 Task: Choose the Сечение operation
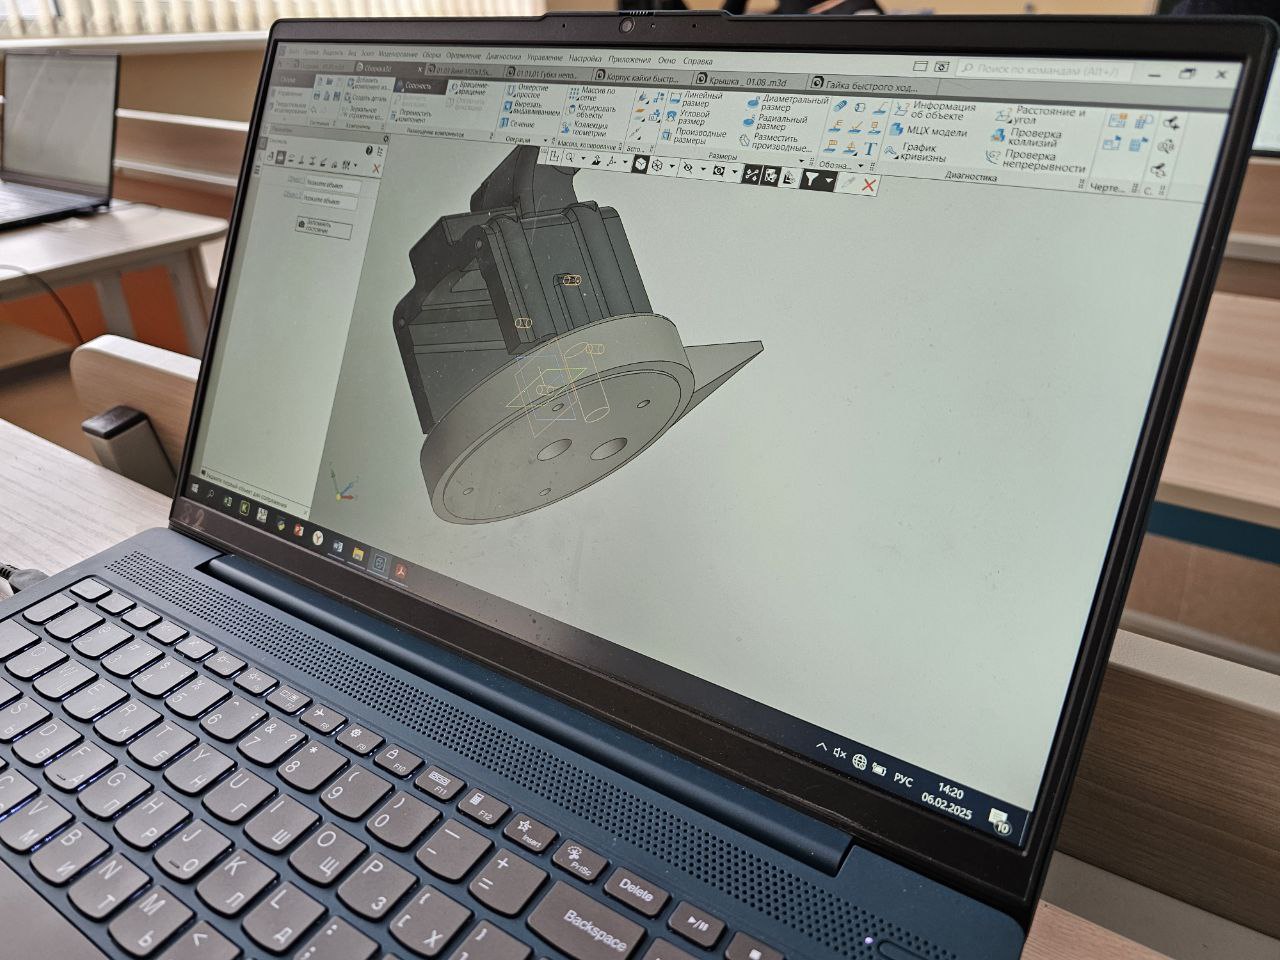point(516,125)
